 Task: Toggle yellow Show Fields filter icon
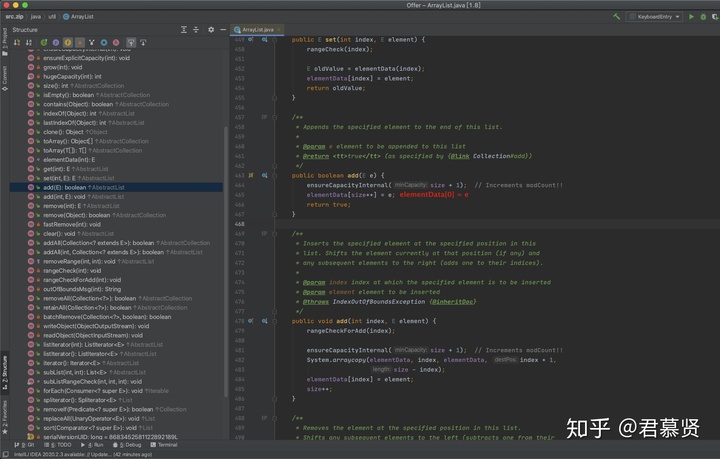pos(68,42)
